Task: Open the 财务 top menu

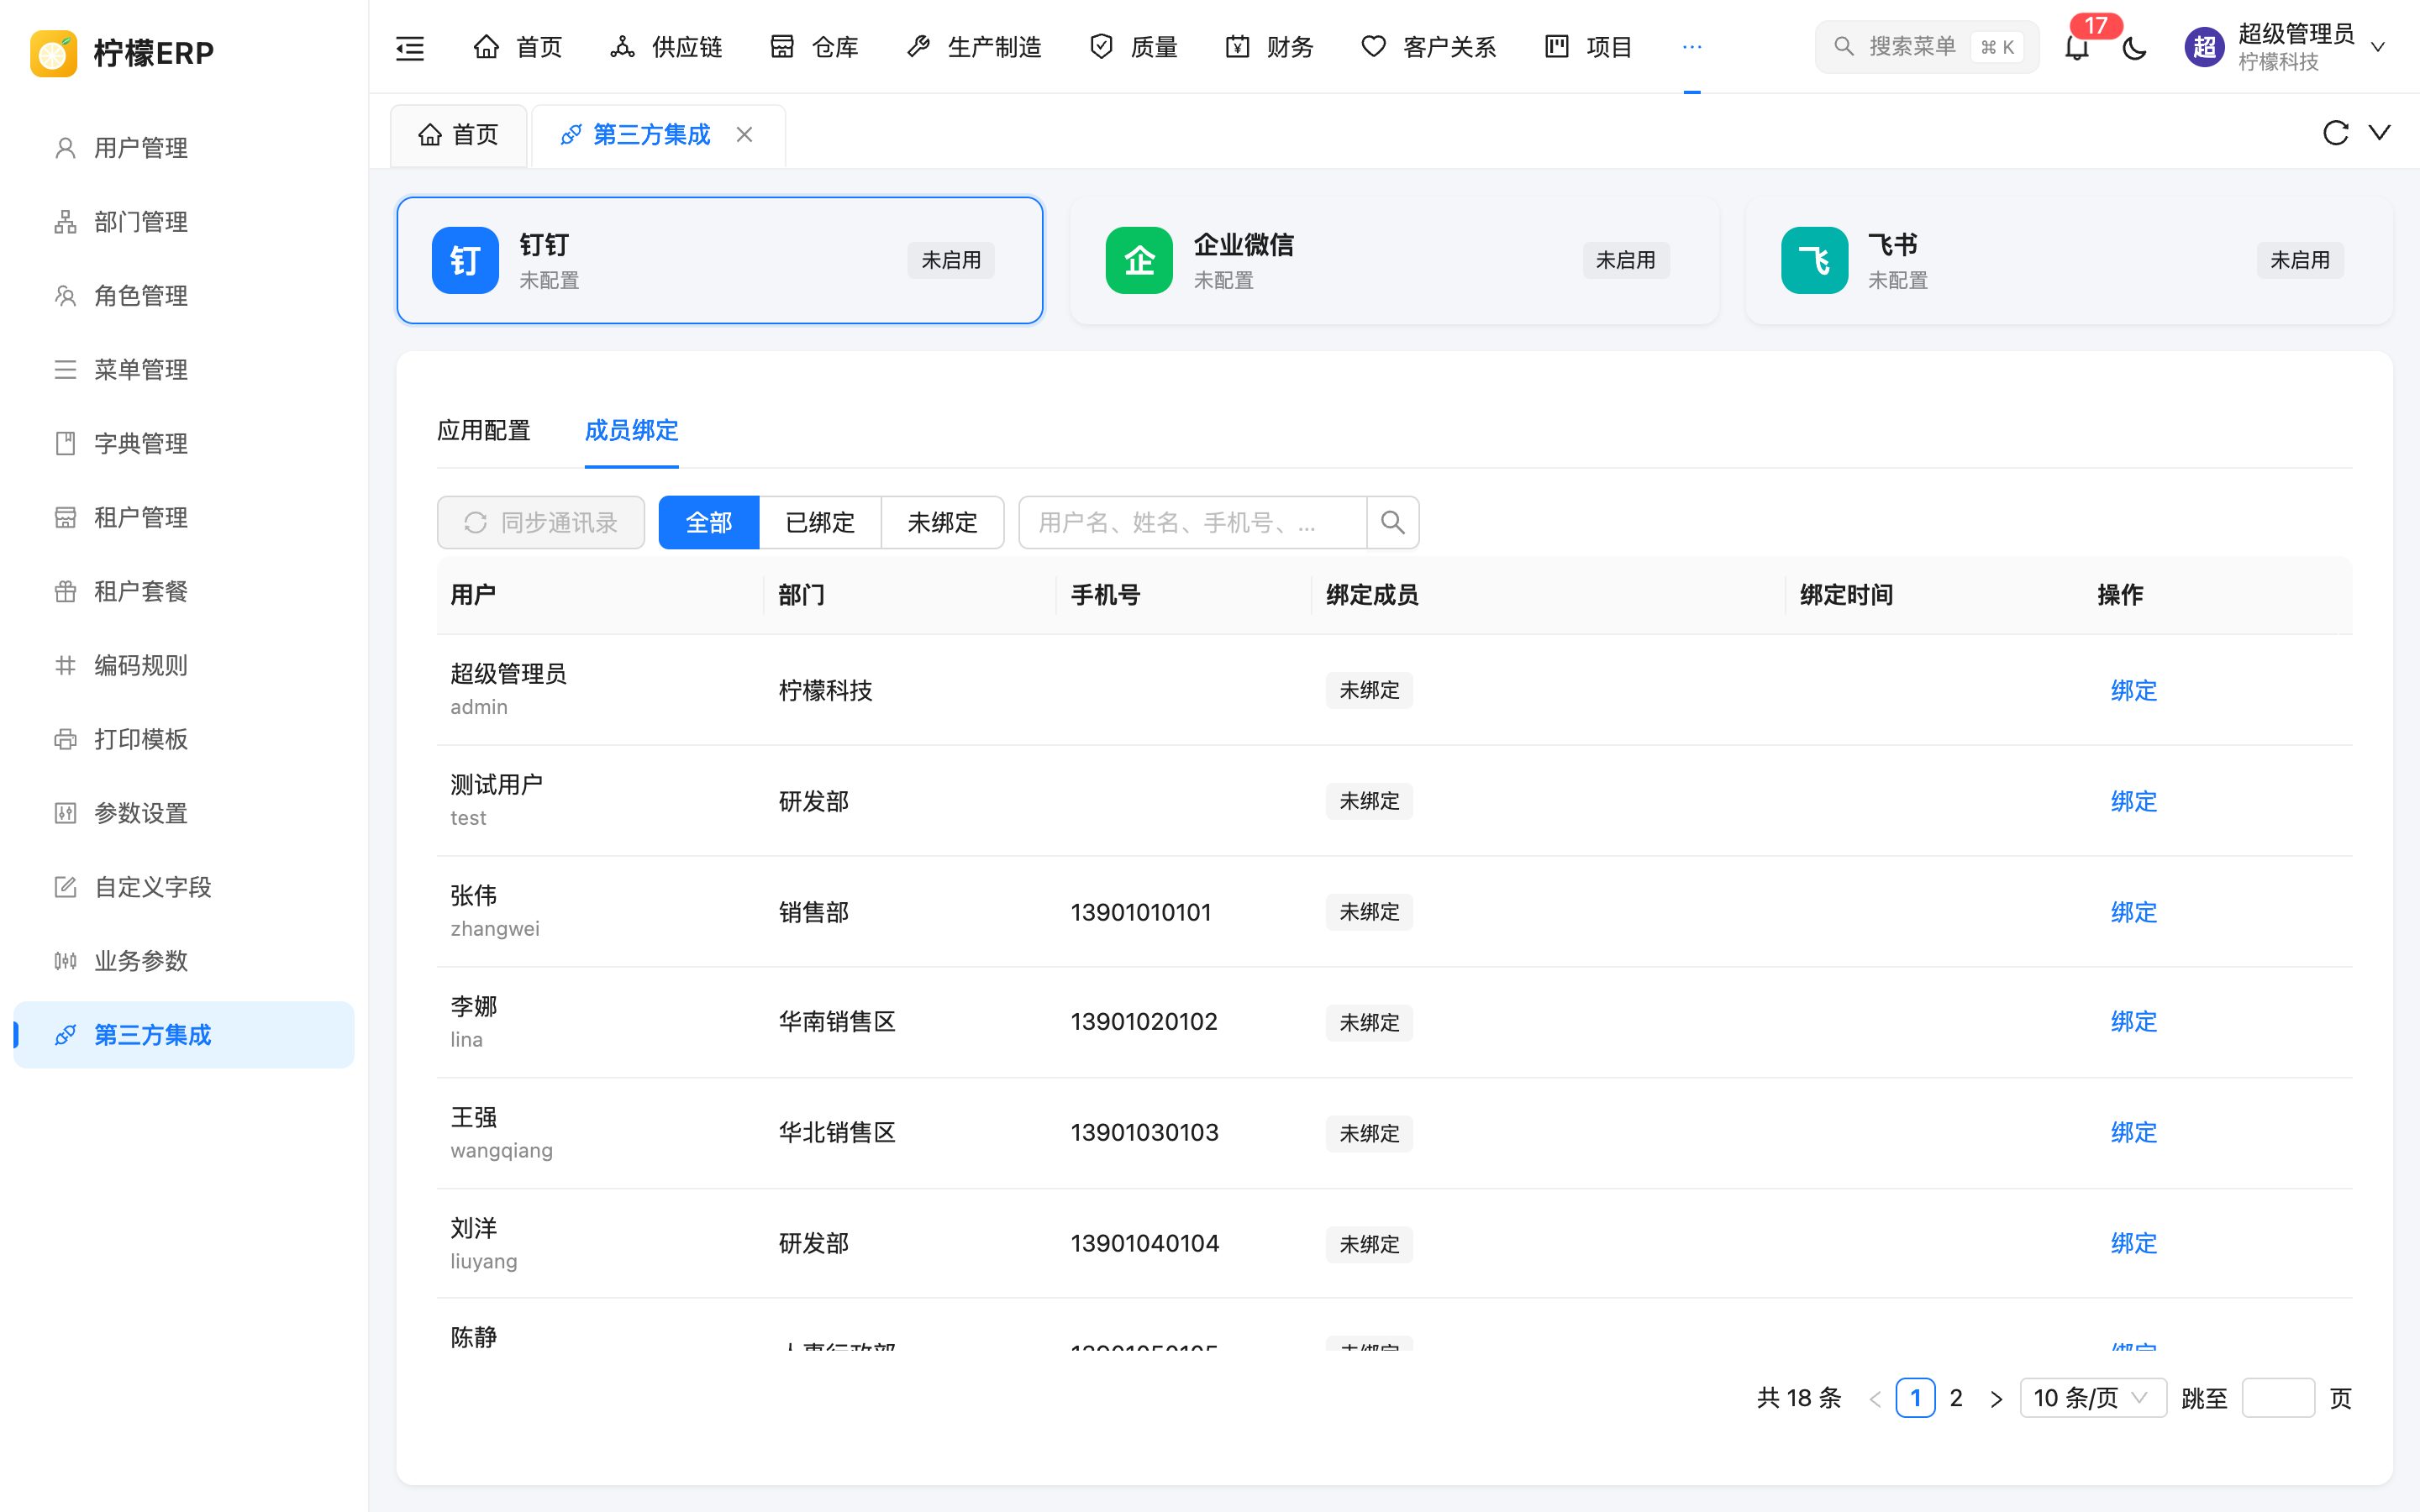Action: 1269,47
